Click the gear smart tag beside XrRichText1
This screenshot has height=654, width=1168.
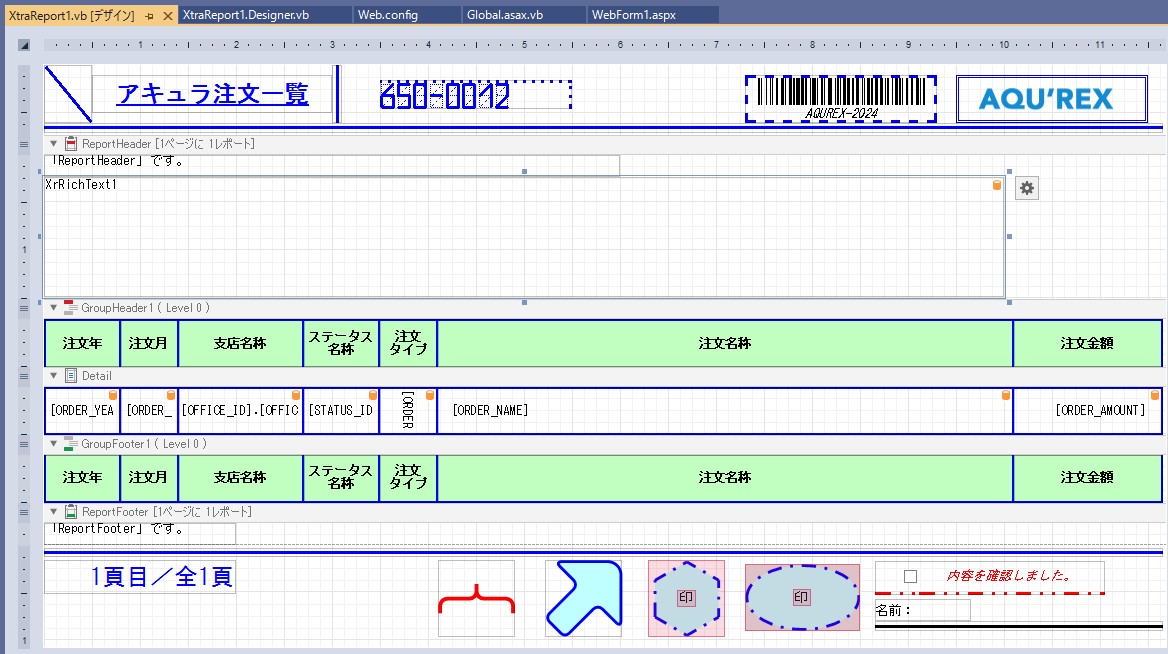(x=1027, y=188)
